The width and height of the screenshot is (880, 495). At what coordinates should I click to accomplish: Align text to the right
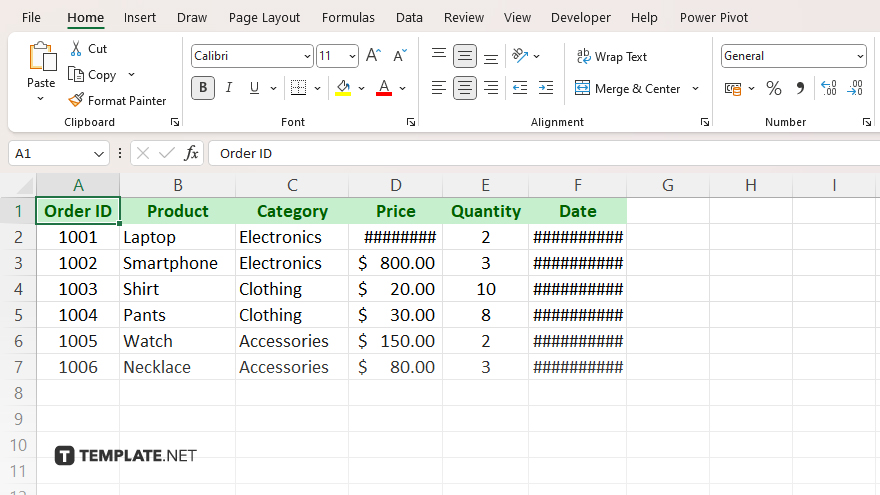click(x=491, y=88)
